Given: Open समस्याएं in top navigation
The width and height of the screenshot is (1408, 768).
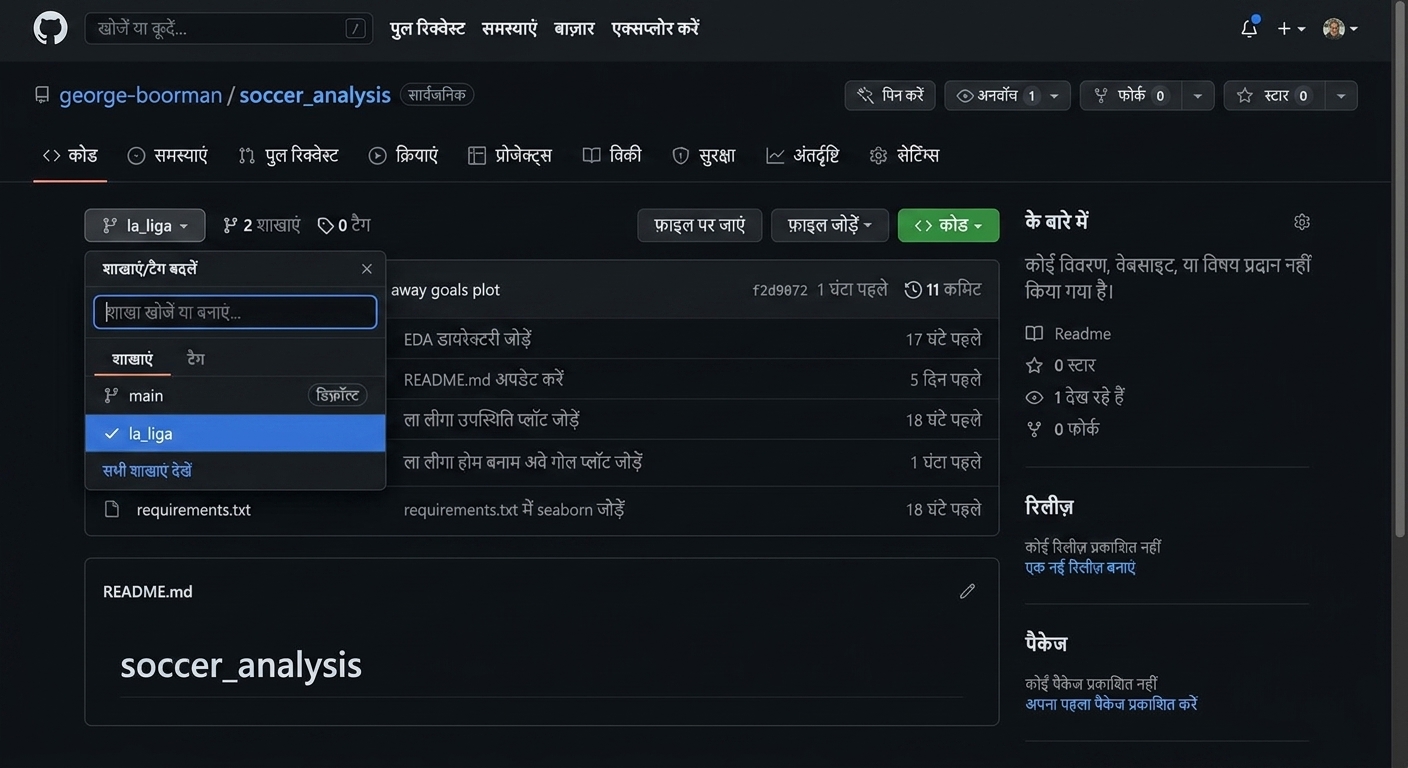Looking at the screenshot, I should click(509, 29).
